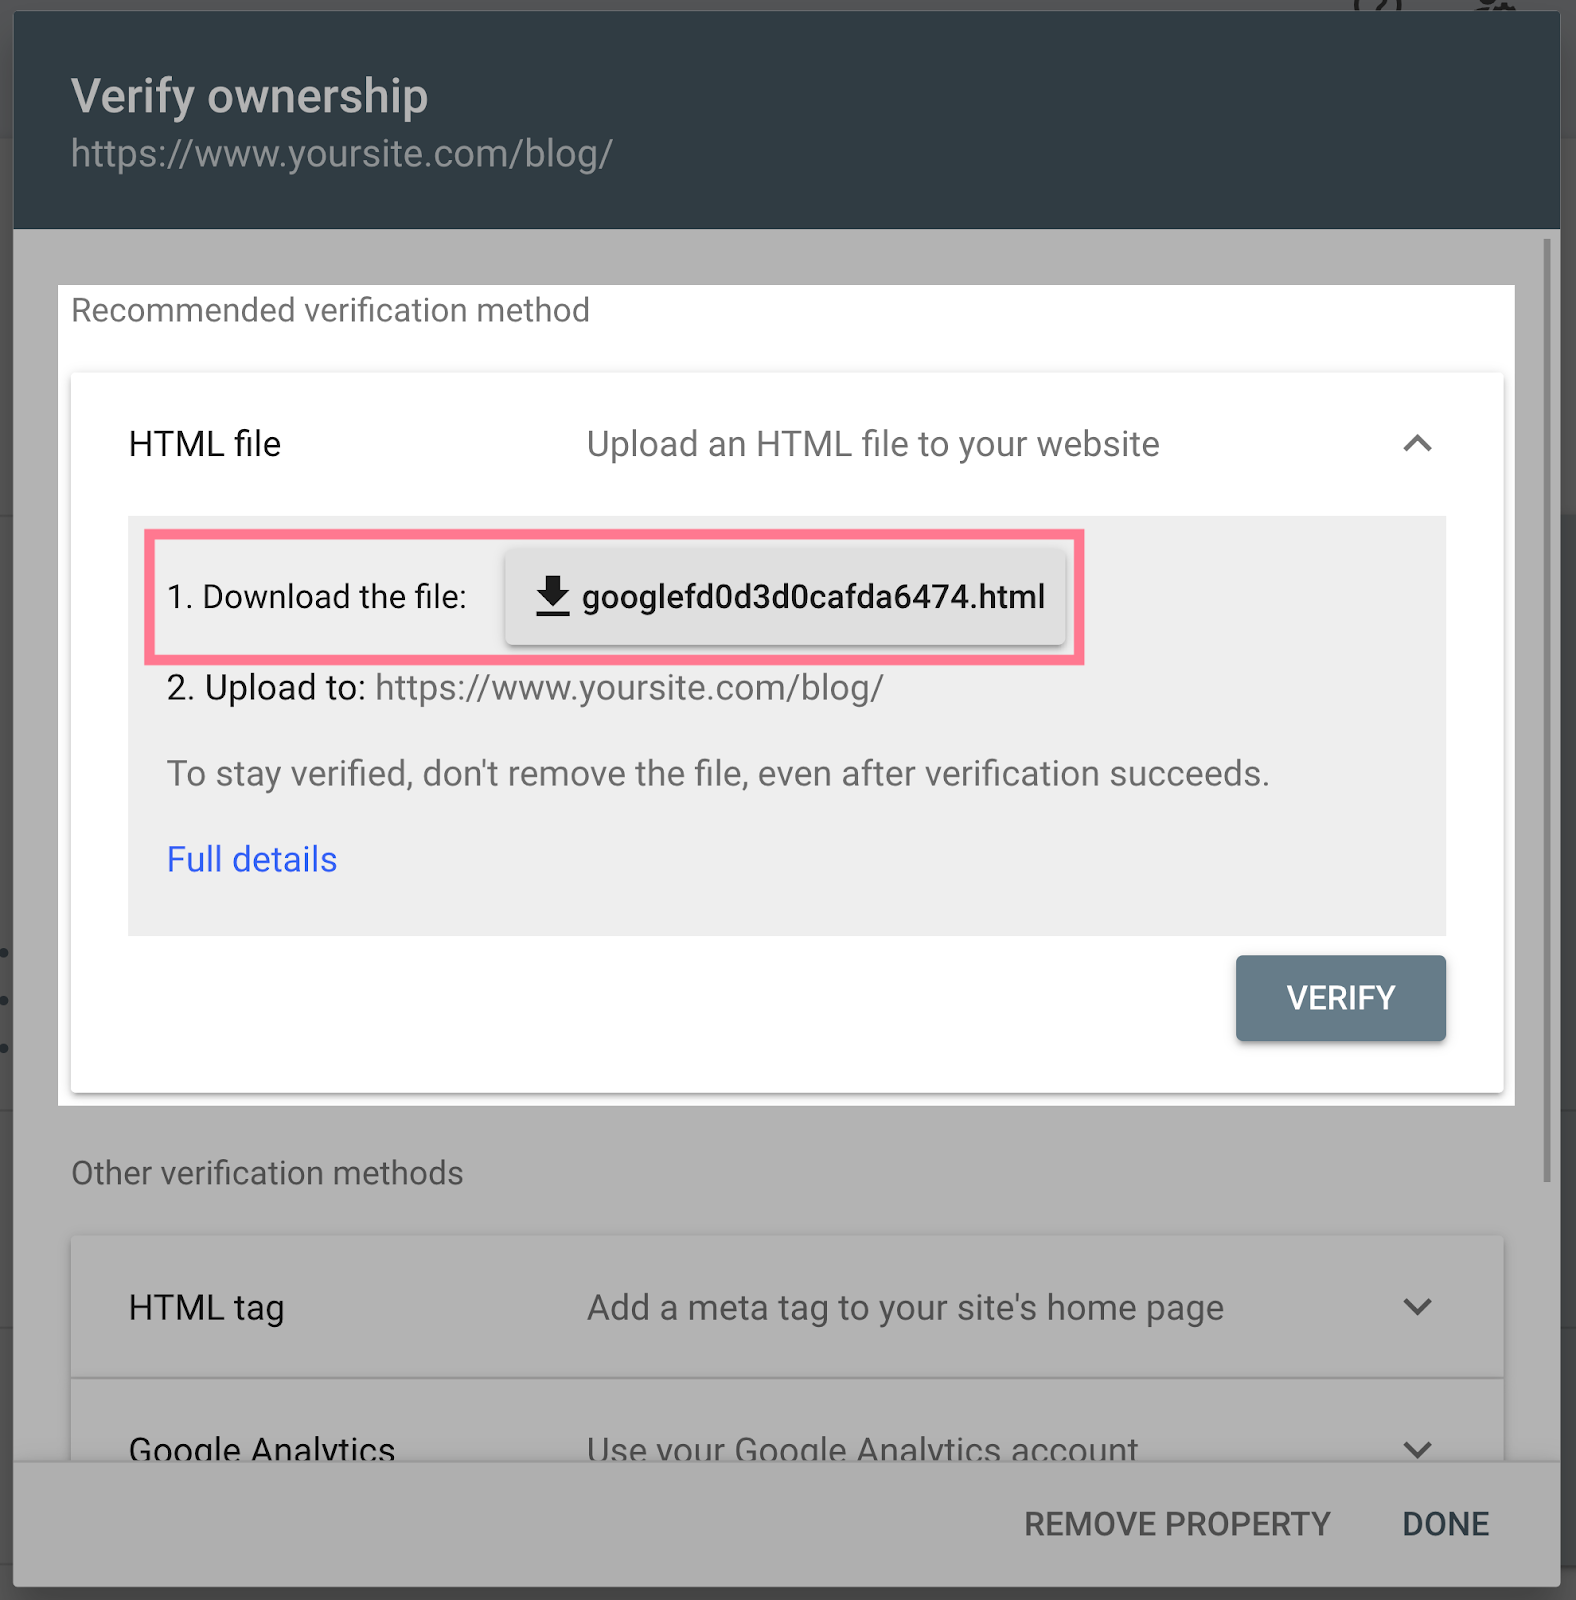Click the download arrow icon
This screenshot has height=1600, width=1576.
550,597
